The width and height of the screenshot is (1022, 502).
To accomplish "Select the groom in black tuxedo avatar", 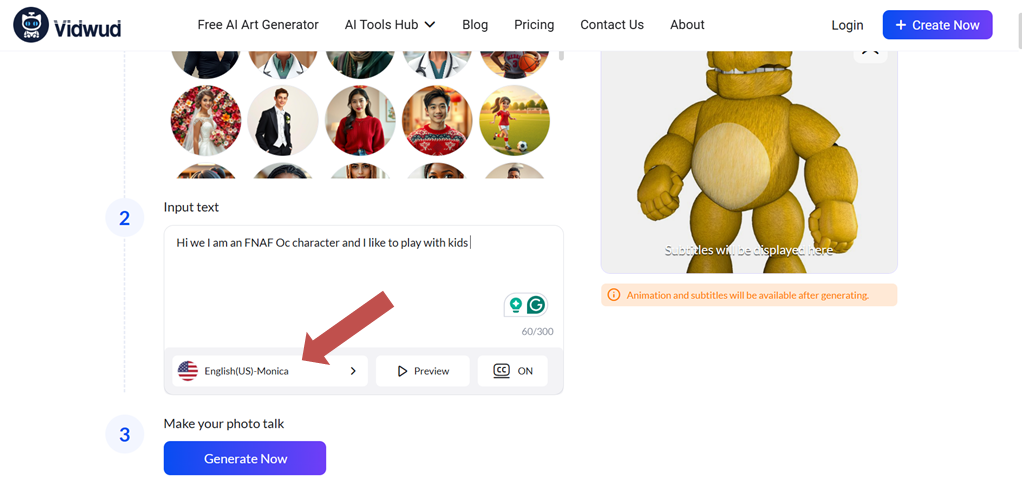I will 283,121.
